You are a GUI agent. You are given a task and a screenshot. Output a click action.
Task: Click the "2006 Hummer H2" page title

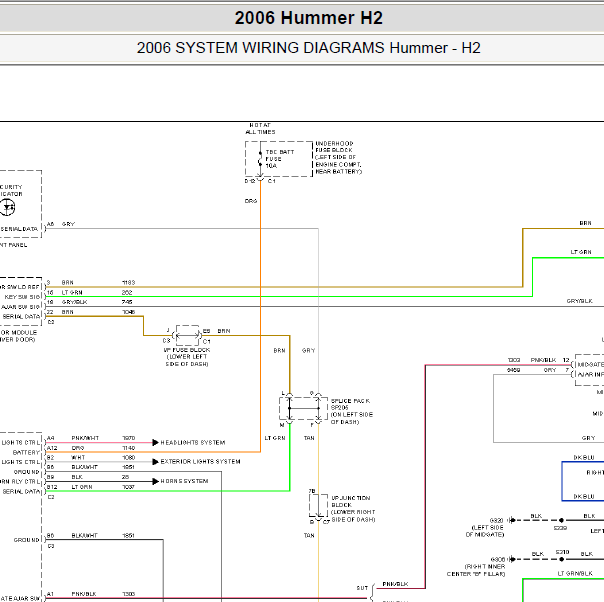point(309,18)
